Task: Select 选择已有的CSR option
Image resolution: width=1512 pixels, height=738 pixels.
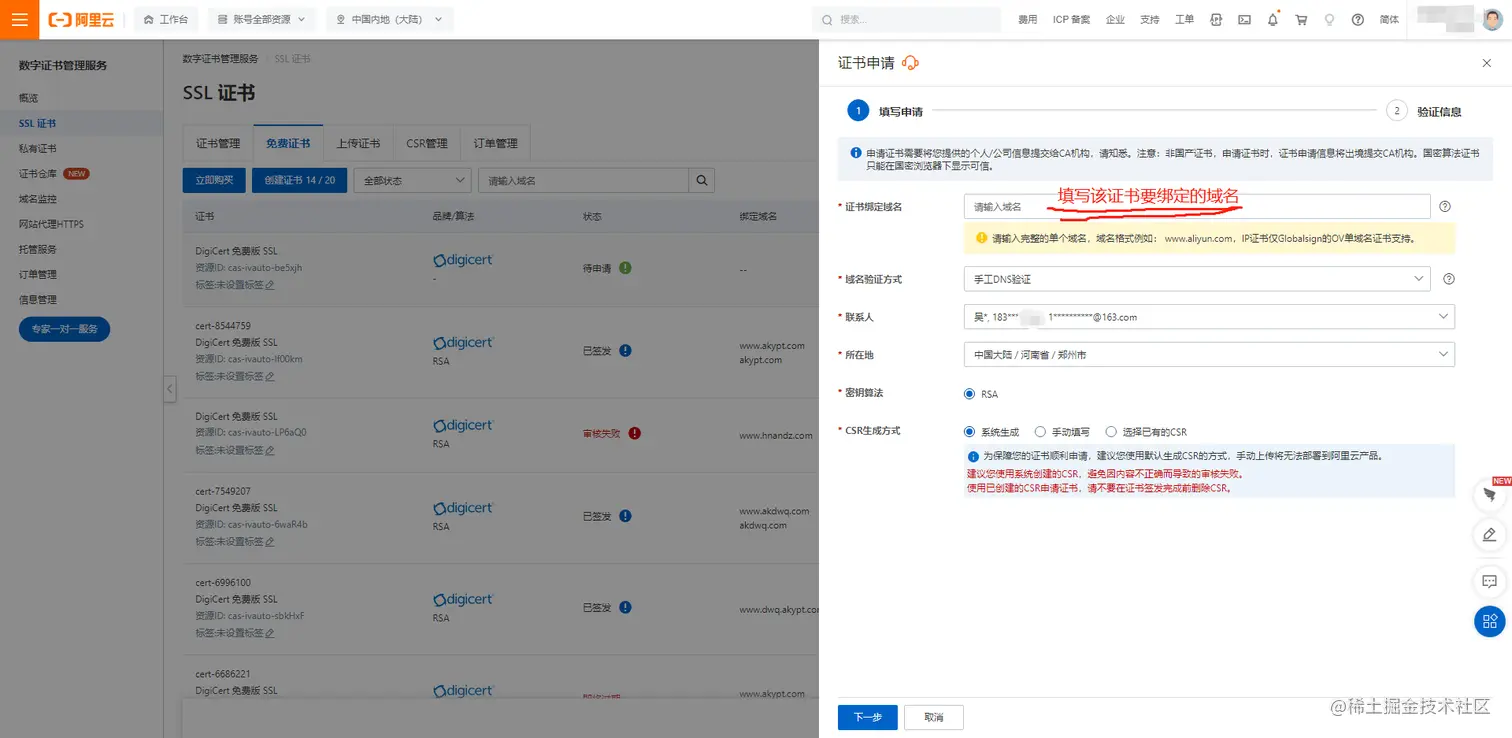Action: pos(1111,432)
